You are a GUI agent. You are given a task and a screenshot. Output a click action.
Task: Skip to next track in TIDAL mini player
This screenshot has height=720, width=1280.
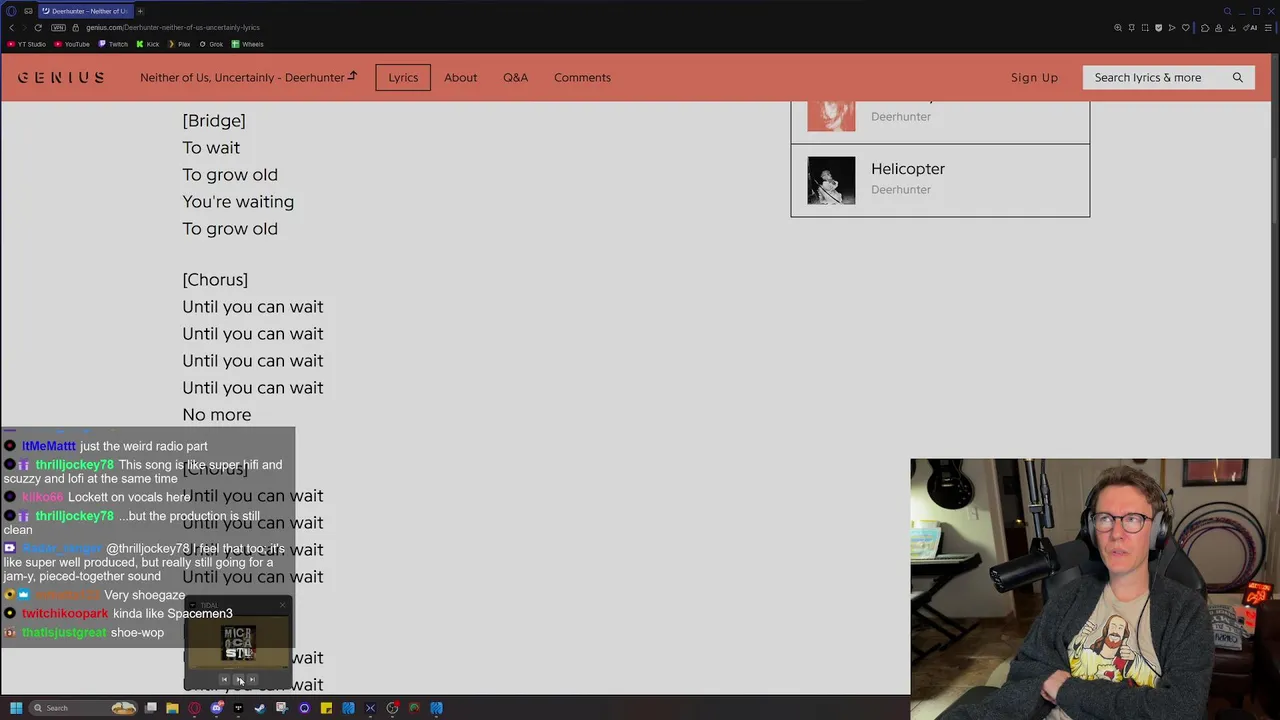[252, 680]
